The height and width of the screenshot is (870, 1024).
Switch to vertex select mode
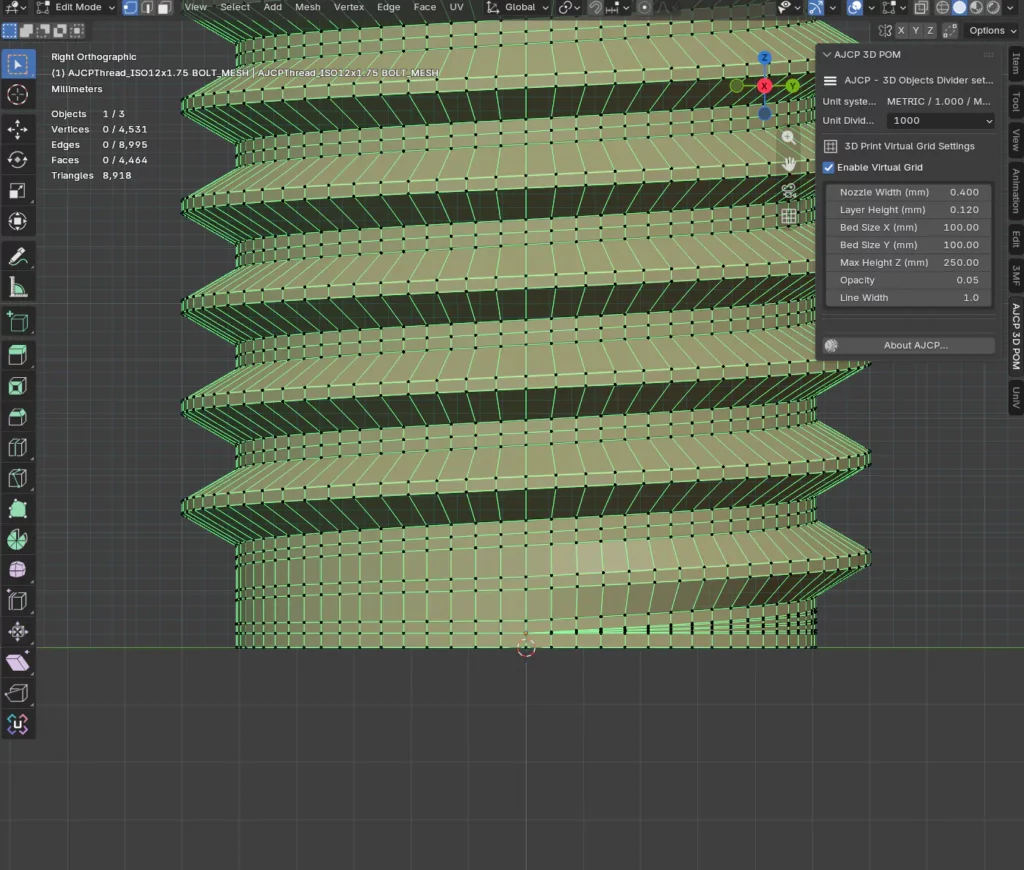coord(131,7)
